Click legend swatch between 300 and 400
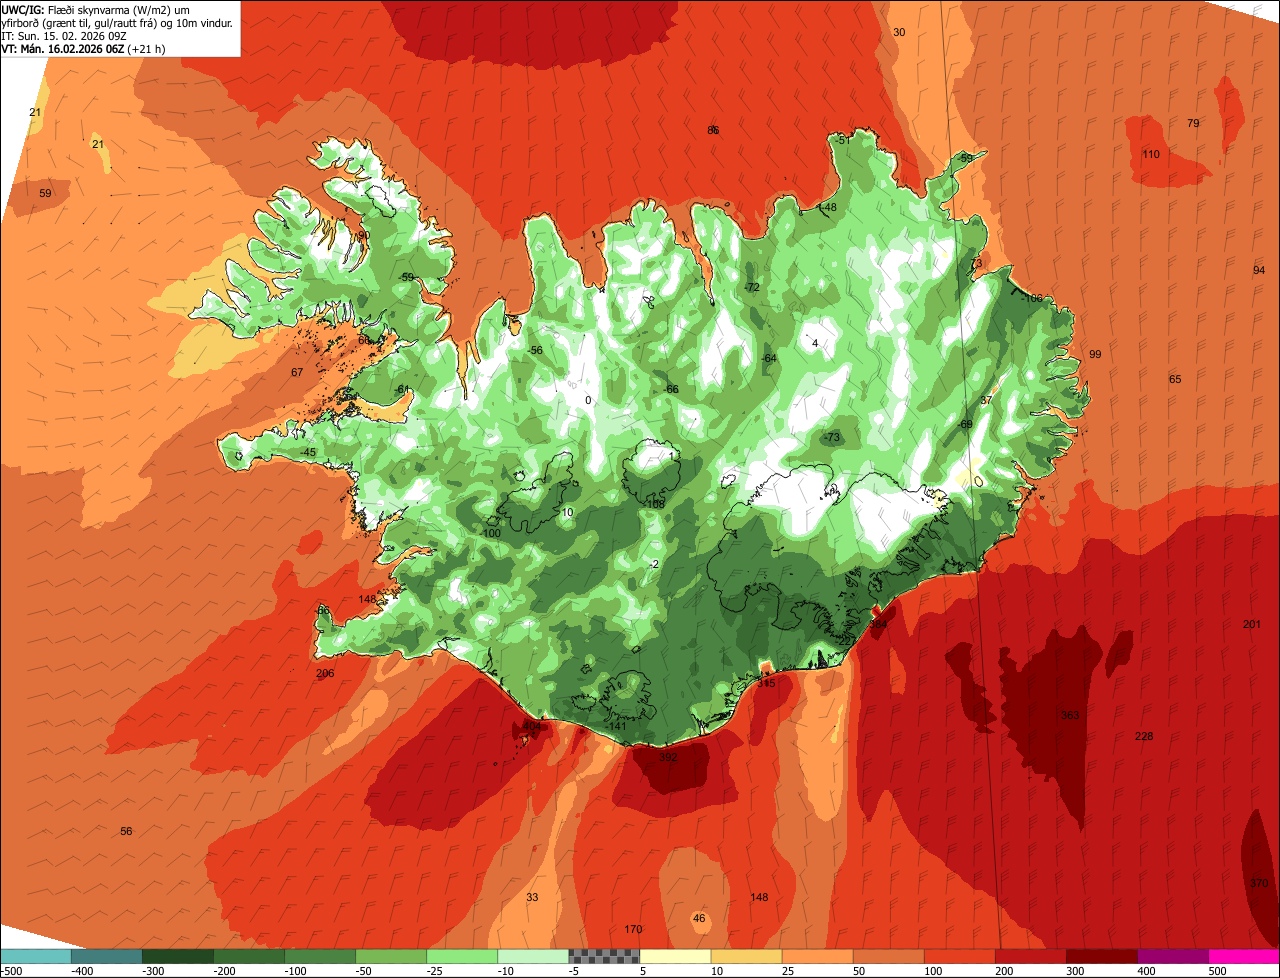This screenshot has width=1280, height=978. tap(1101, 956)
